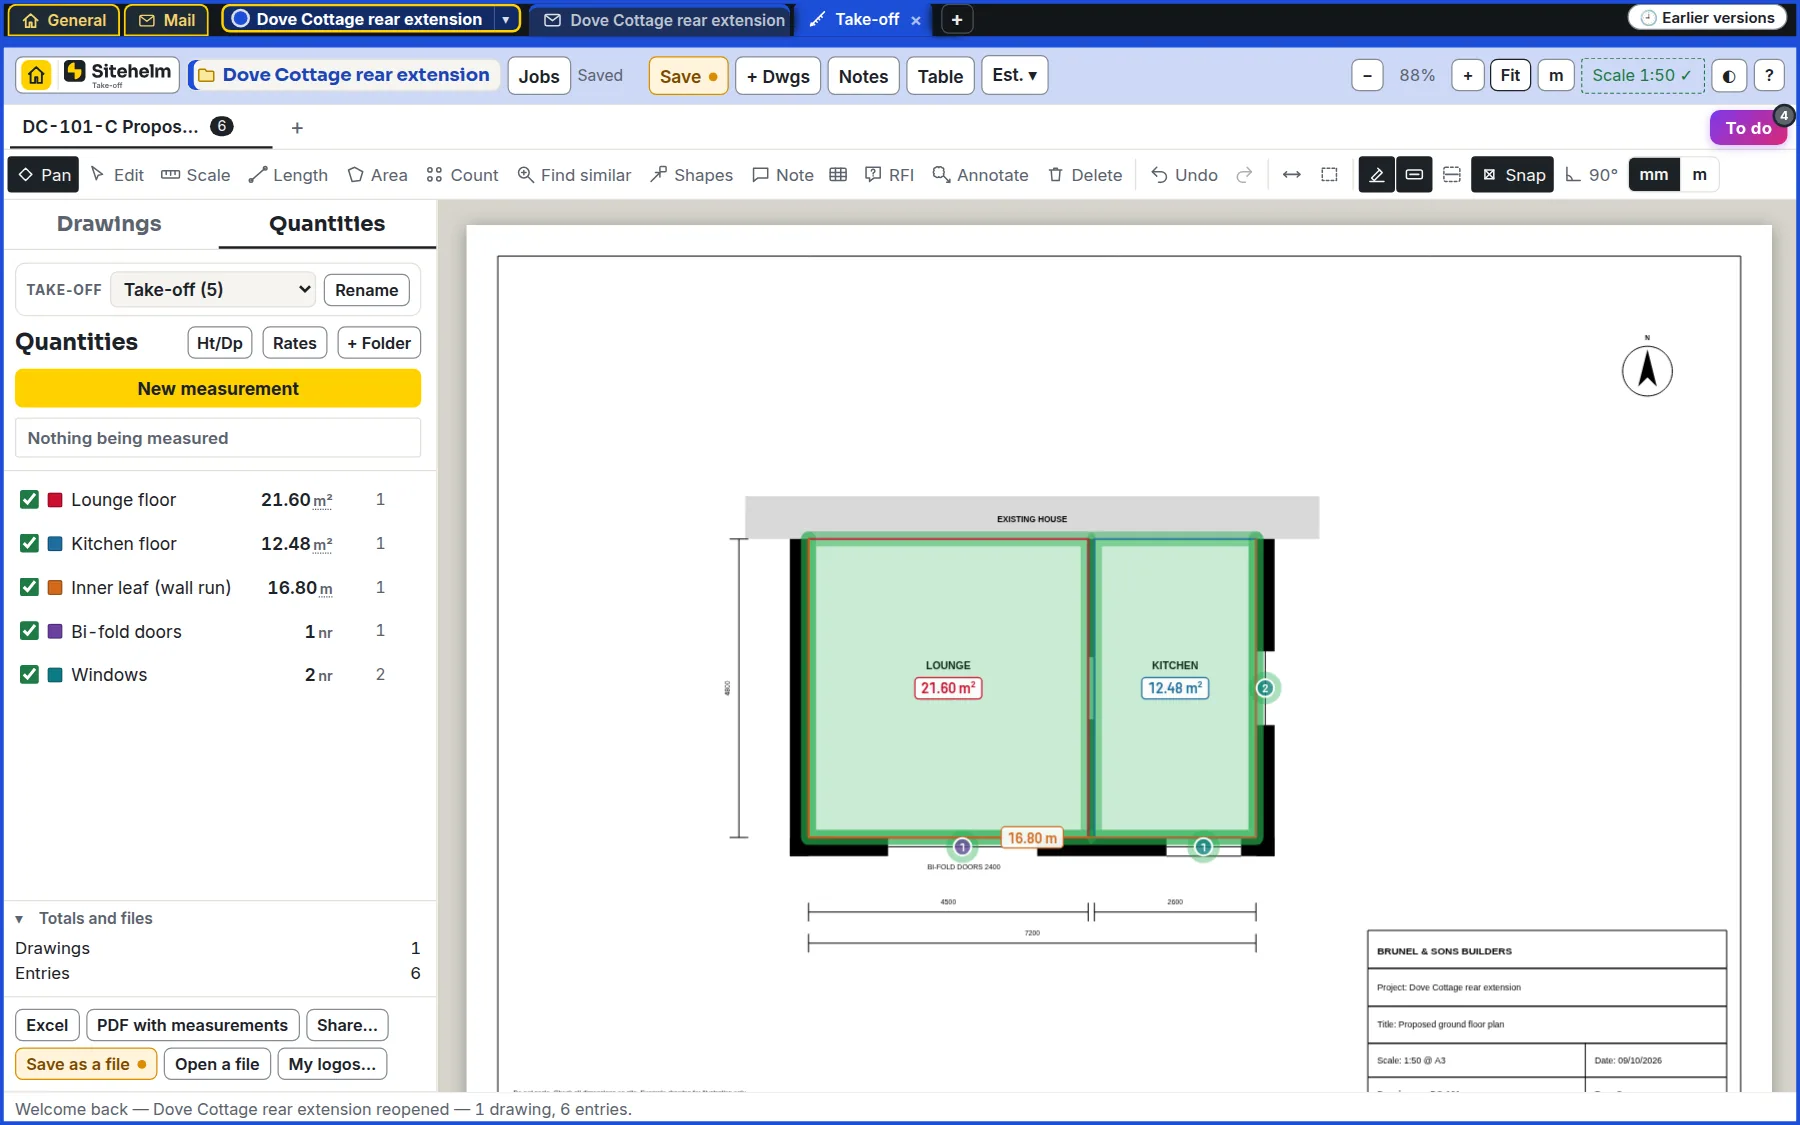Switch to the Drawings tab
Screen dimensions: 1800x1125
tap(109, 224)
